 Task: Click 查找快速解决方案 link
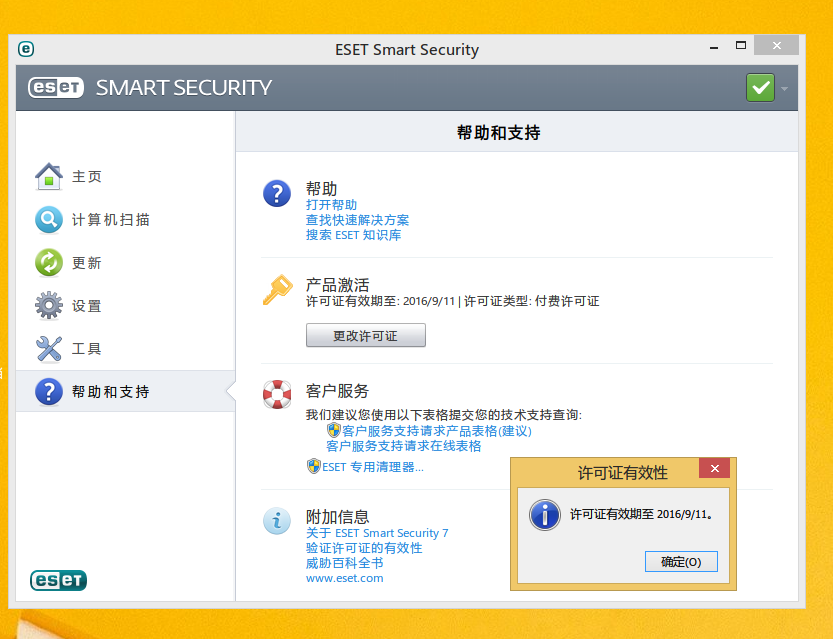[x=357, y=220]
